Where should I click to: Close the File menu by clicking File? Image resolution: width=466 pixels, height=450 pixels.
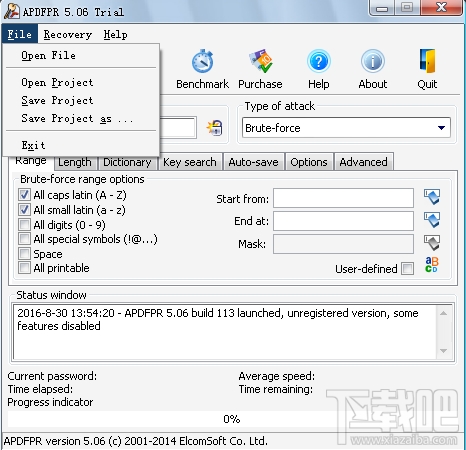coord(20,34)
